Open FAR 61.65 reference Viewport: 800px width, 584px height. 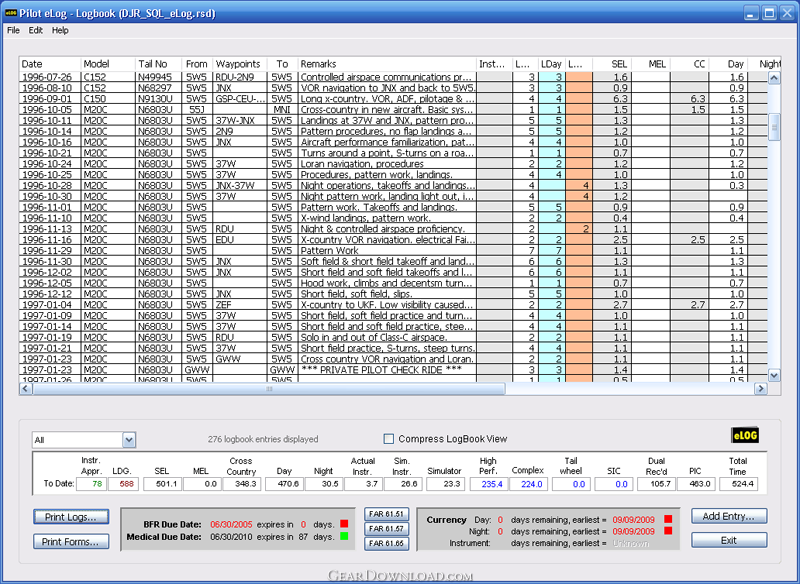pyautogui.click(x=386, y=544)
